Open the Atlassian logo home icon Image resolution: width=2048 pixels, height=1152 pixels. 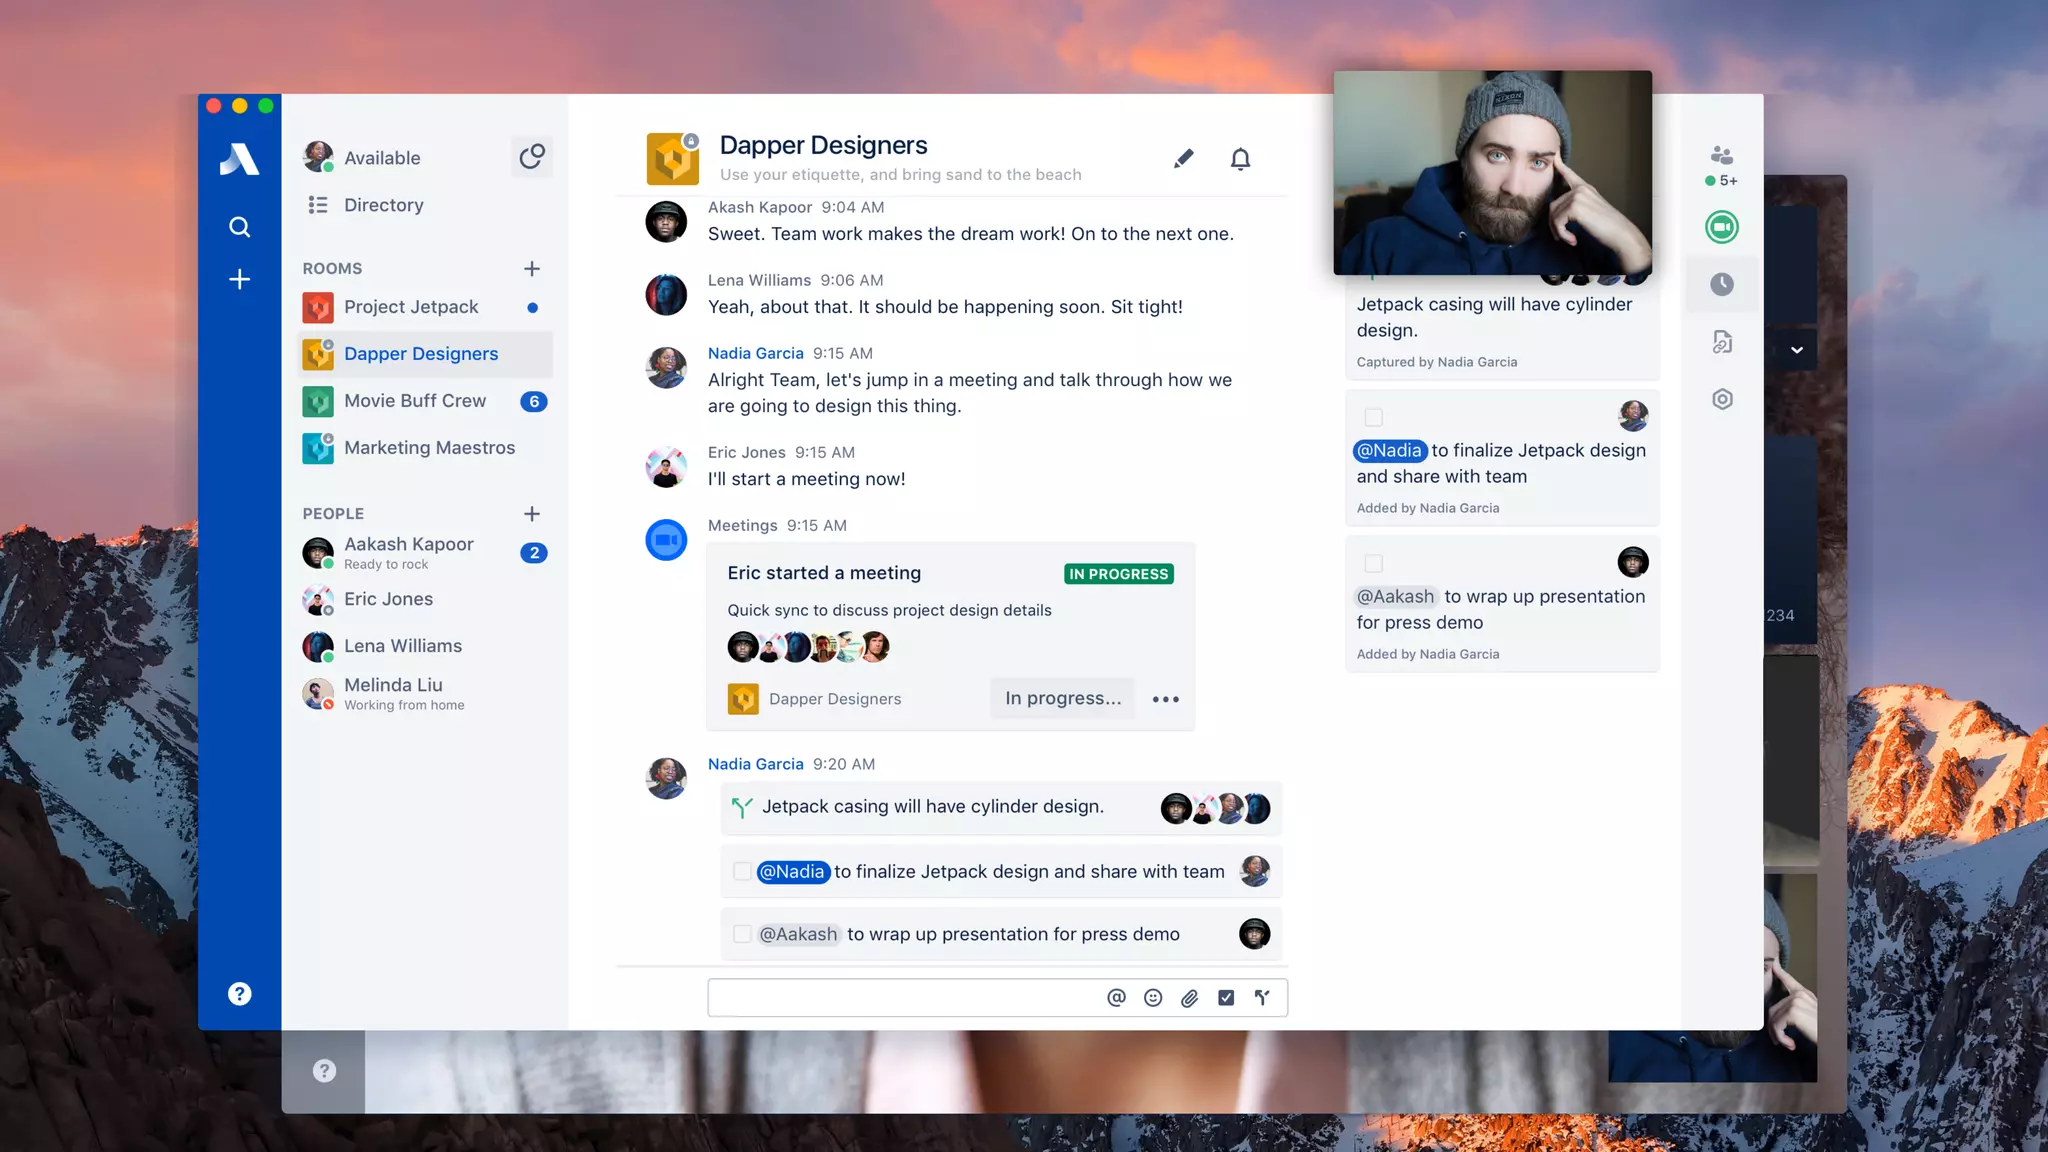point(239,159)
